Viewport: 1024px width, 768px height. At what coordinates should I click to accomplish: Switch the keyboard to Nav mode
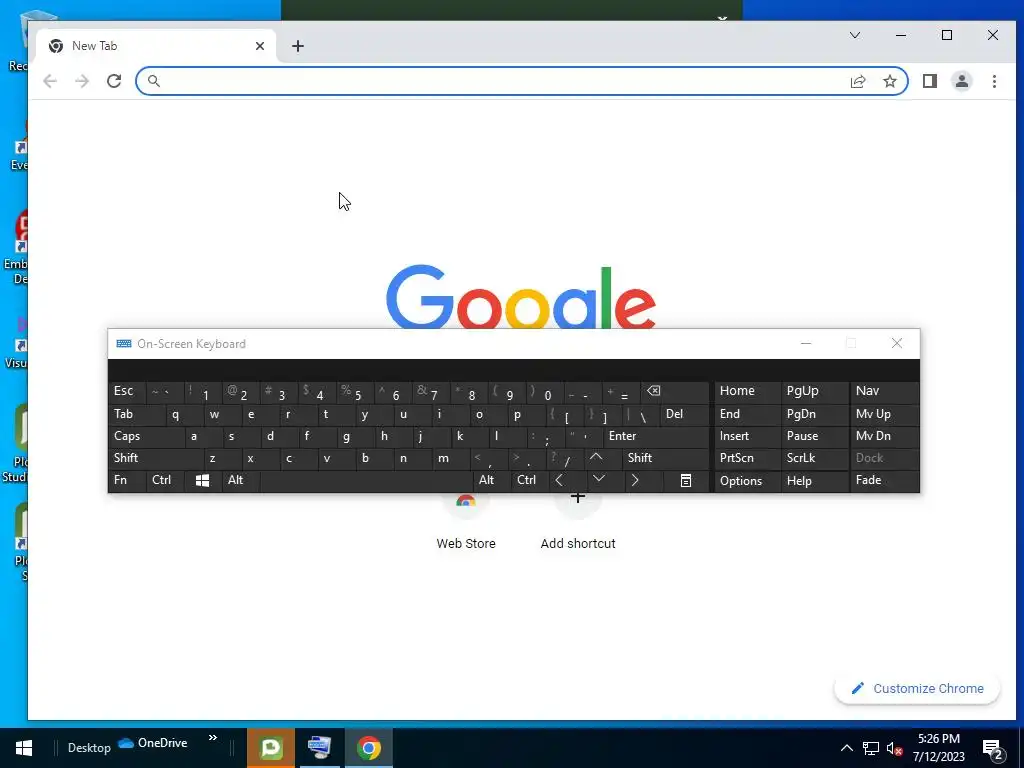tap(884, 392)
